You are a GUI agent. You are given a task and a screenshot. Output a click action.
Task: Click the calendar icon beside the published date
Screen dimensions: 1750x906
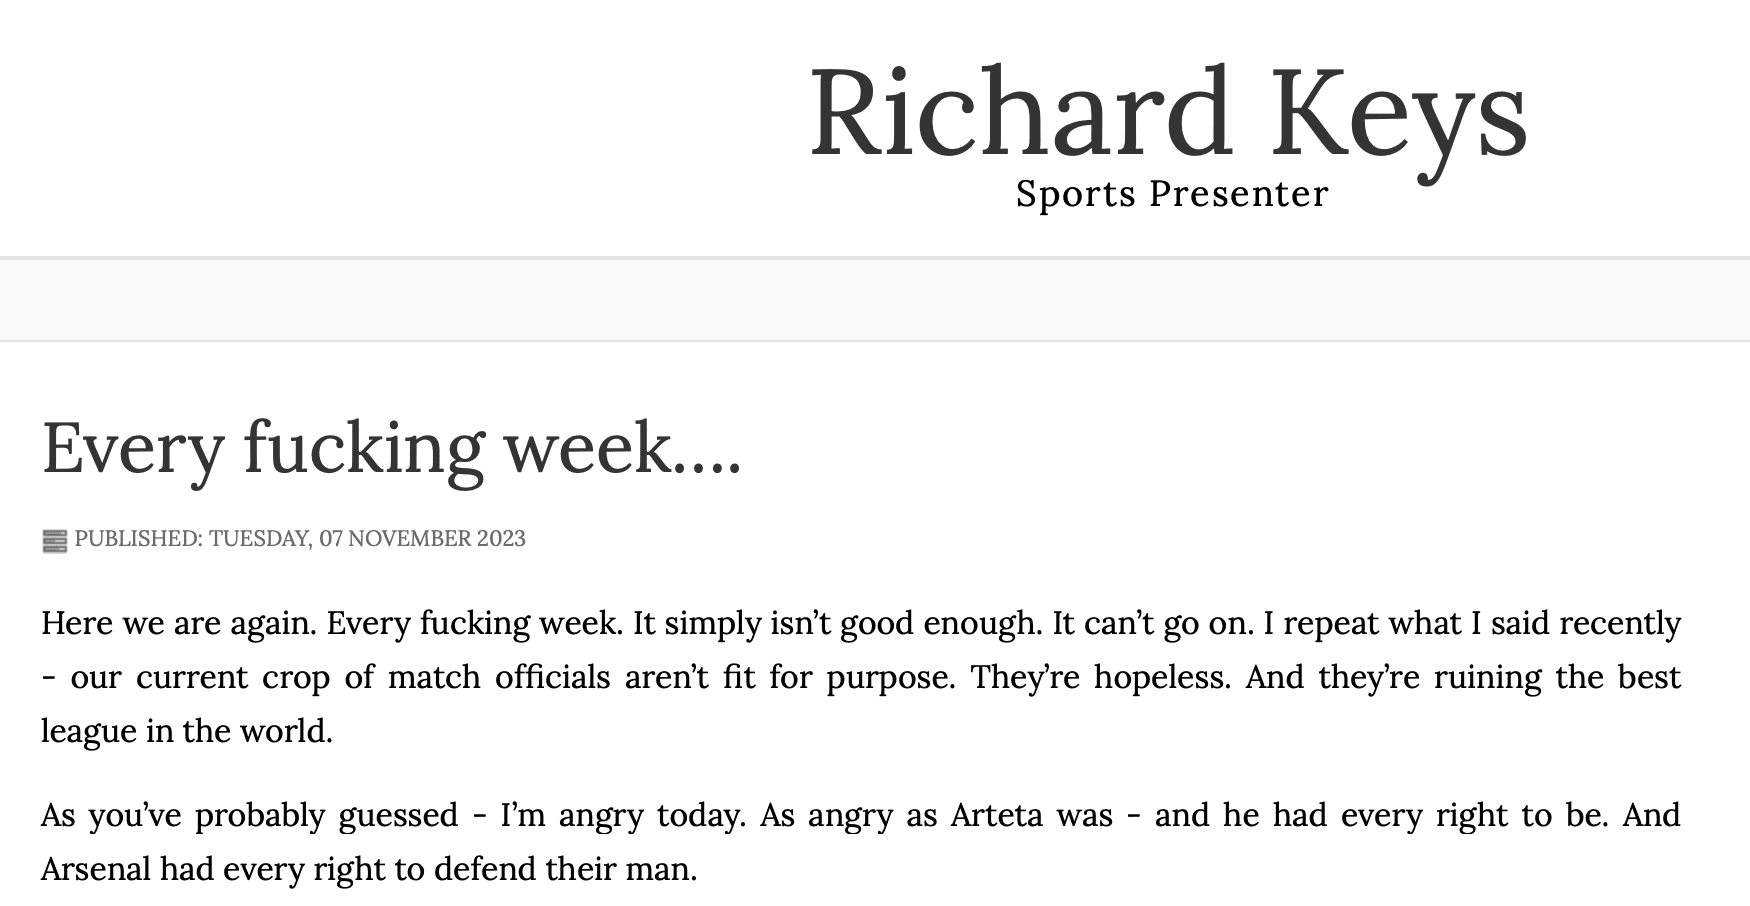click(x=54, y=540)
